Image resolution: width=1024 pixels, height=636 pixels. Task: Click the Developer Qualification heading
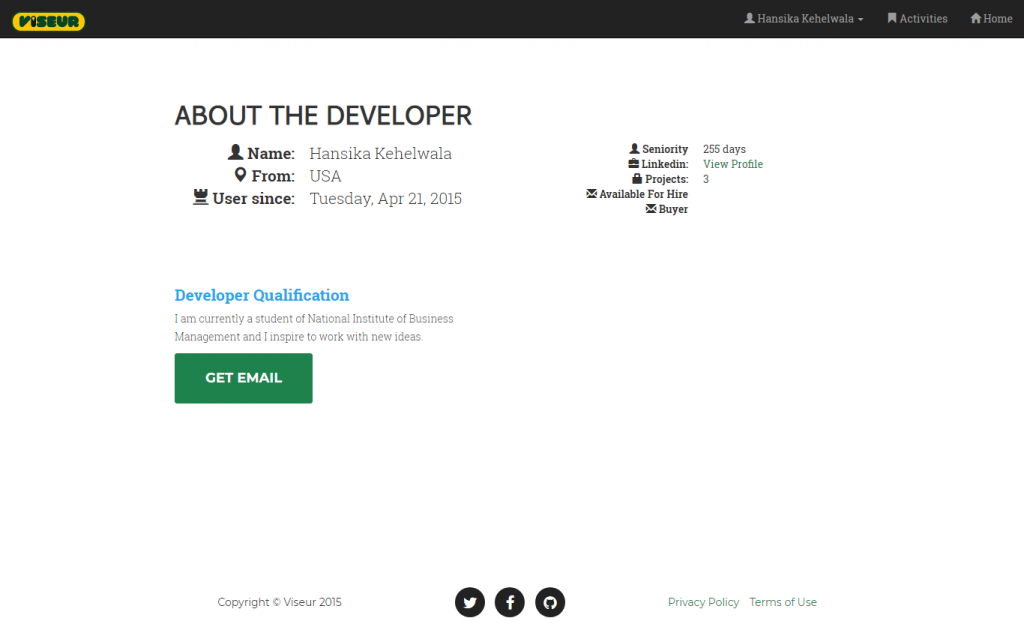(261, 295)
